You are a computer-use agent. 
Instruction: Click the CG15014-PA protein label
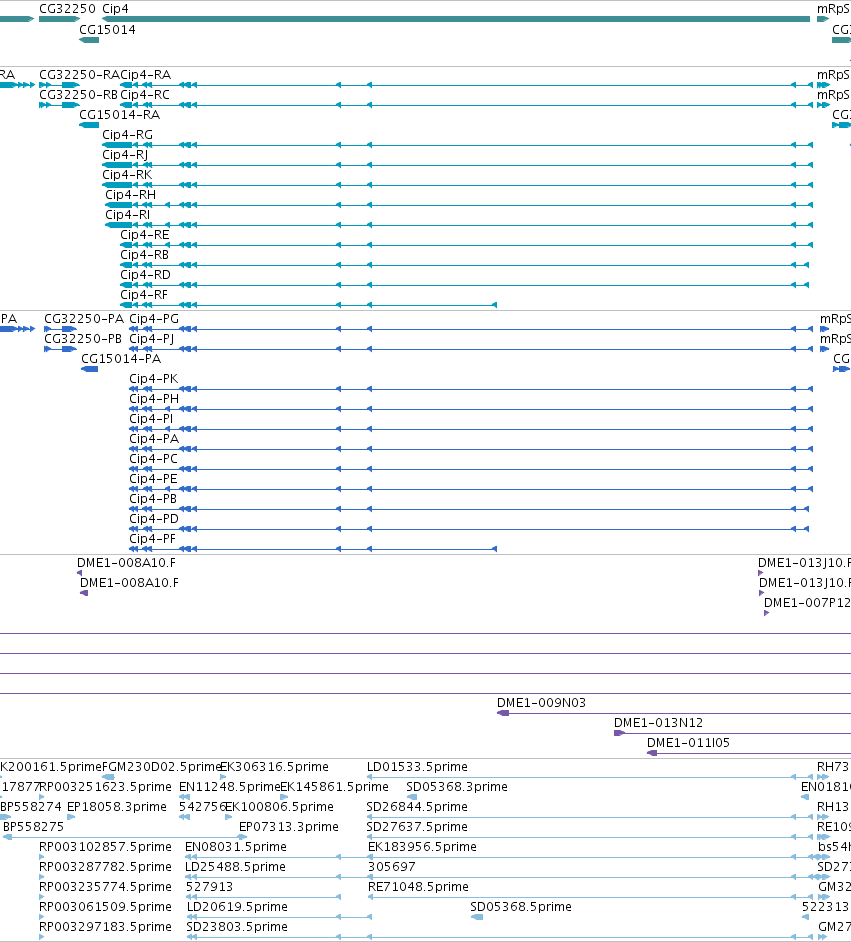point(121,359)
